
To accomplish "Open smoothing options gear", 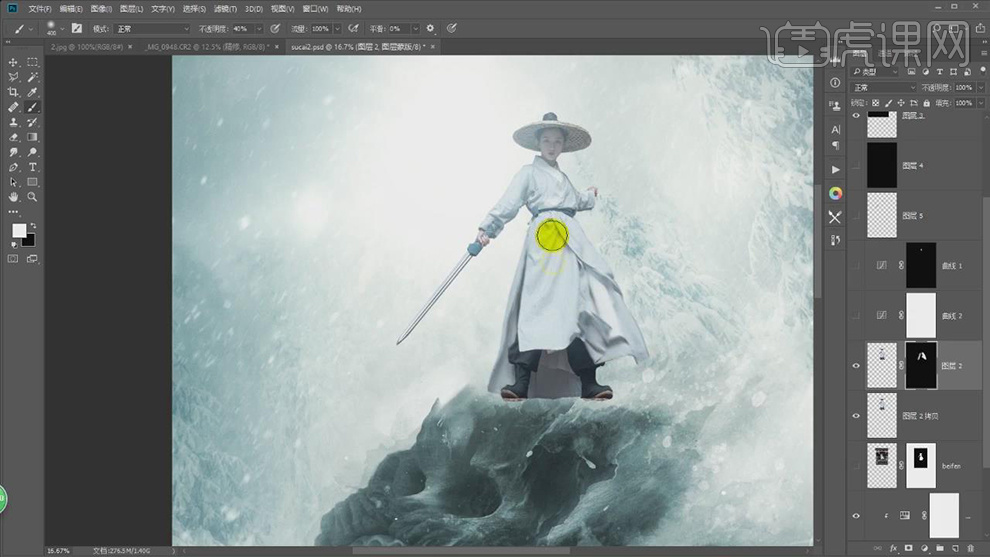I will (x=431, y=28).
